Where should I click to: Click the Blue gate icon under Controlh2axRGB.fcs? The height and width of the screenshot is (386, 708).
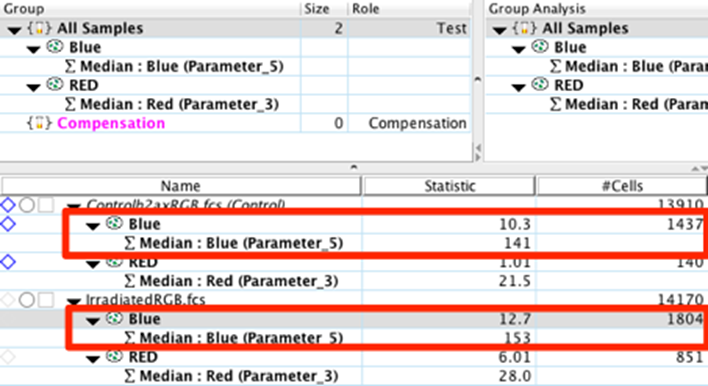point(114,223)
